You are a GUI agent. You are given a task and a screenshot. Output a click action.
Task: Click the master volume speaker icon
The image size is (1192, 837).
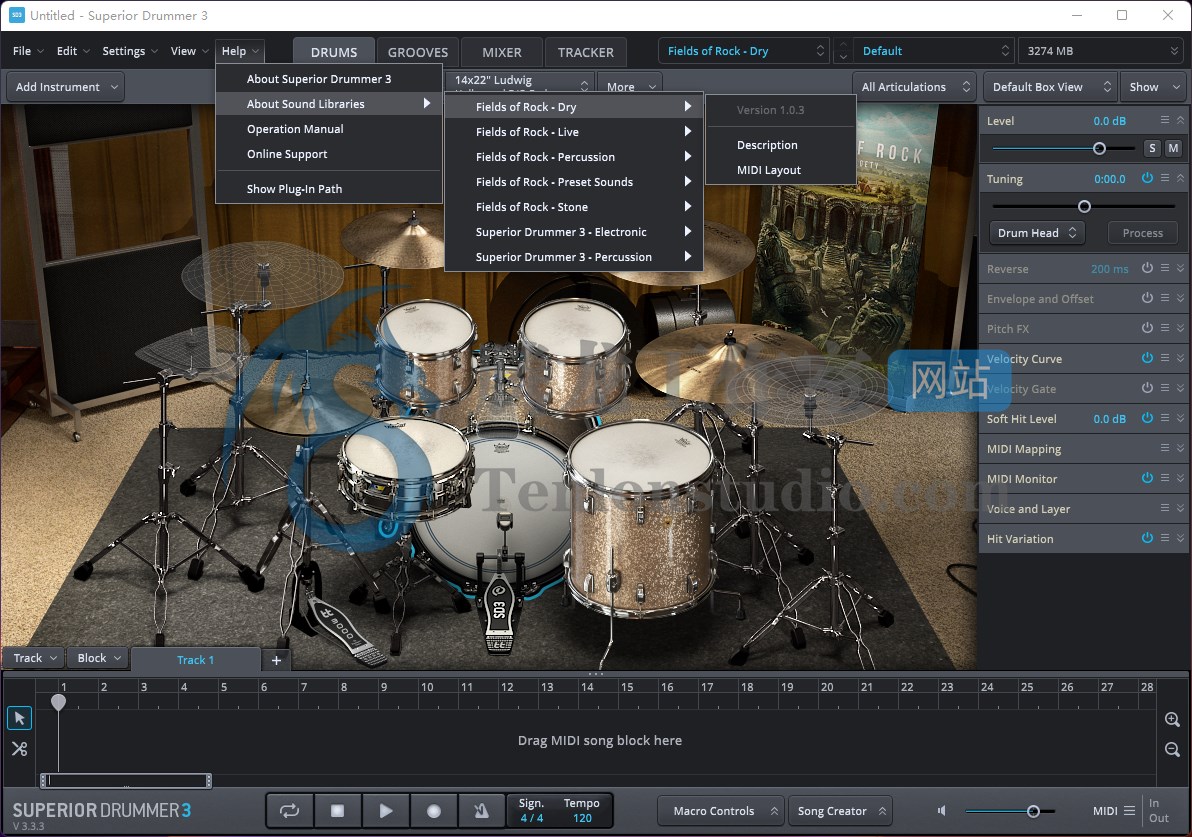[942, 810]
